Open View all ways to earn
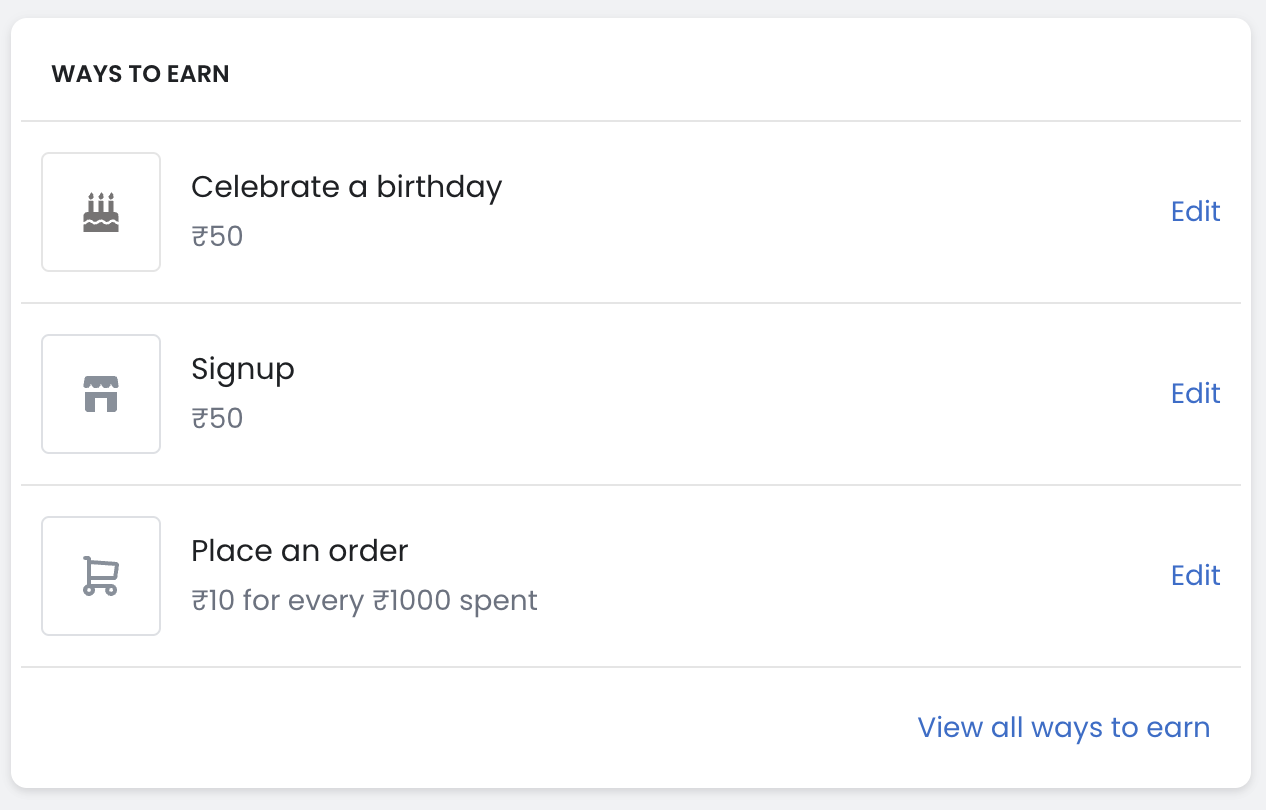The image size is (1266, 810). (1063, 727)
